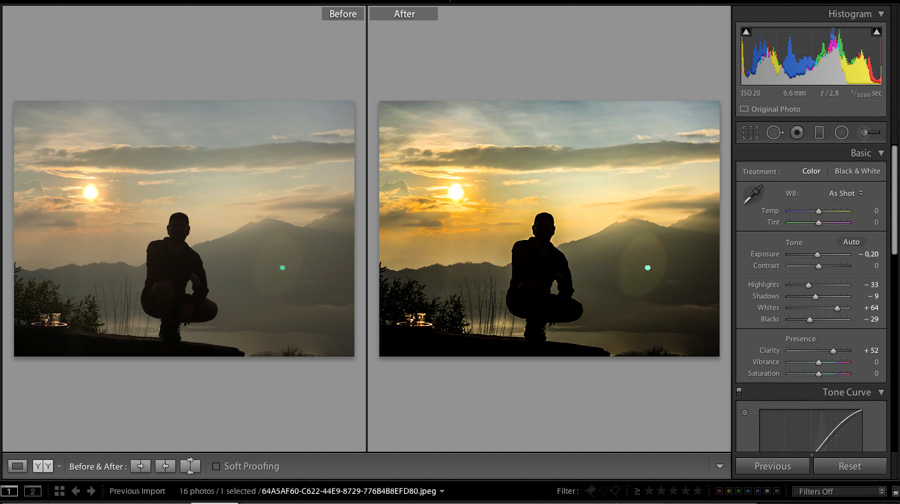Enable the Soft Proofing checkbox
This screenshot has width=900, height=504.
[x=216, y=466]
